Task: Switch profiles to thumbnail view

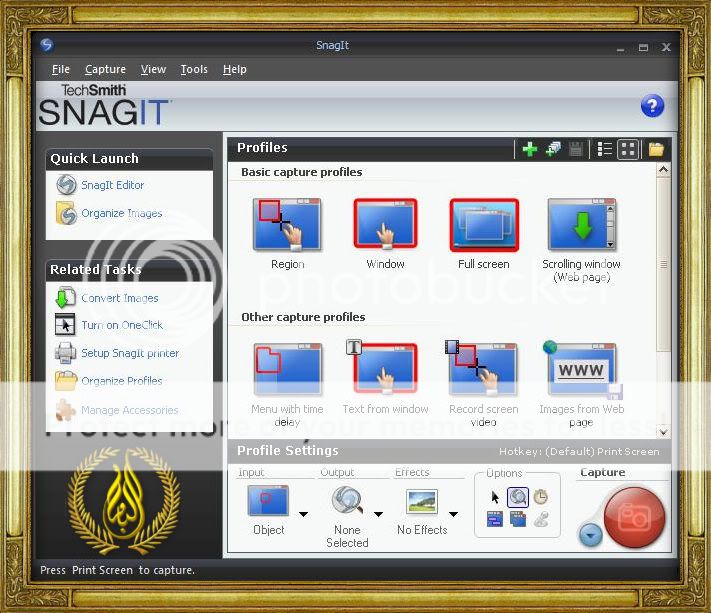Action: tap(628, 149)
